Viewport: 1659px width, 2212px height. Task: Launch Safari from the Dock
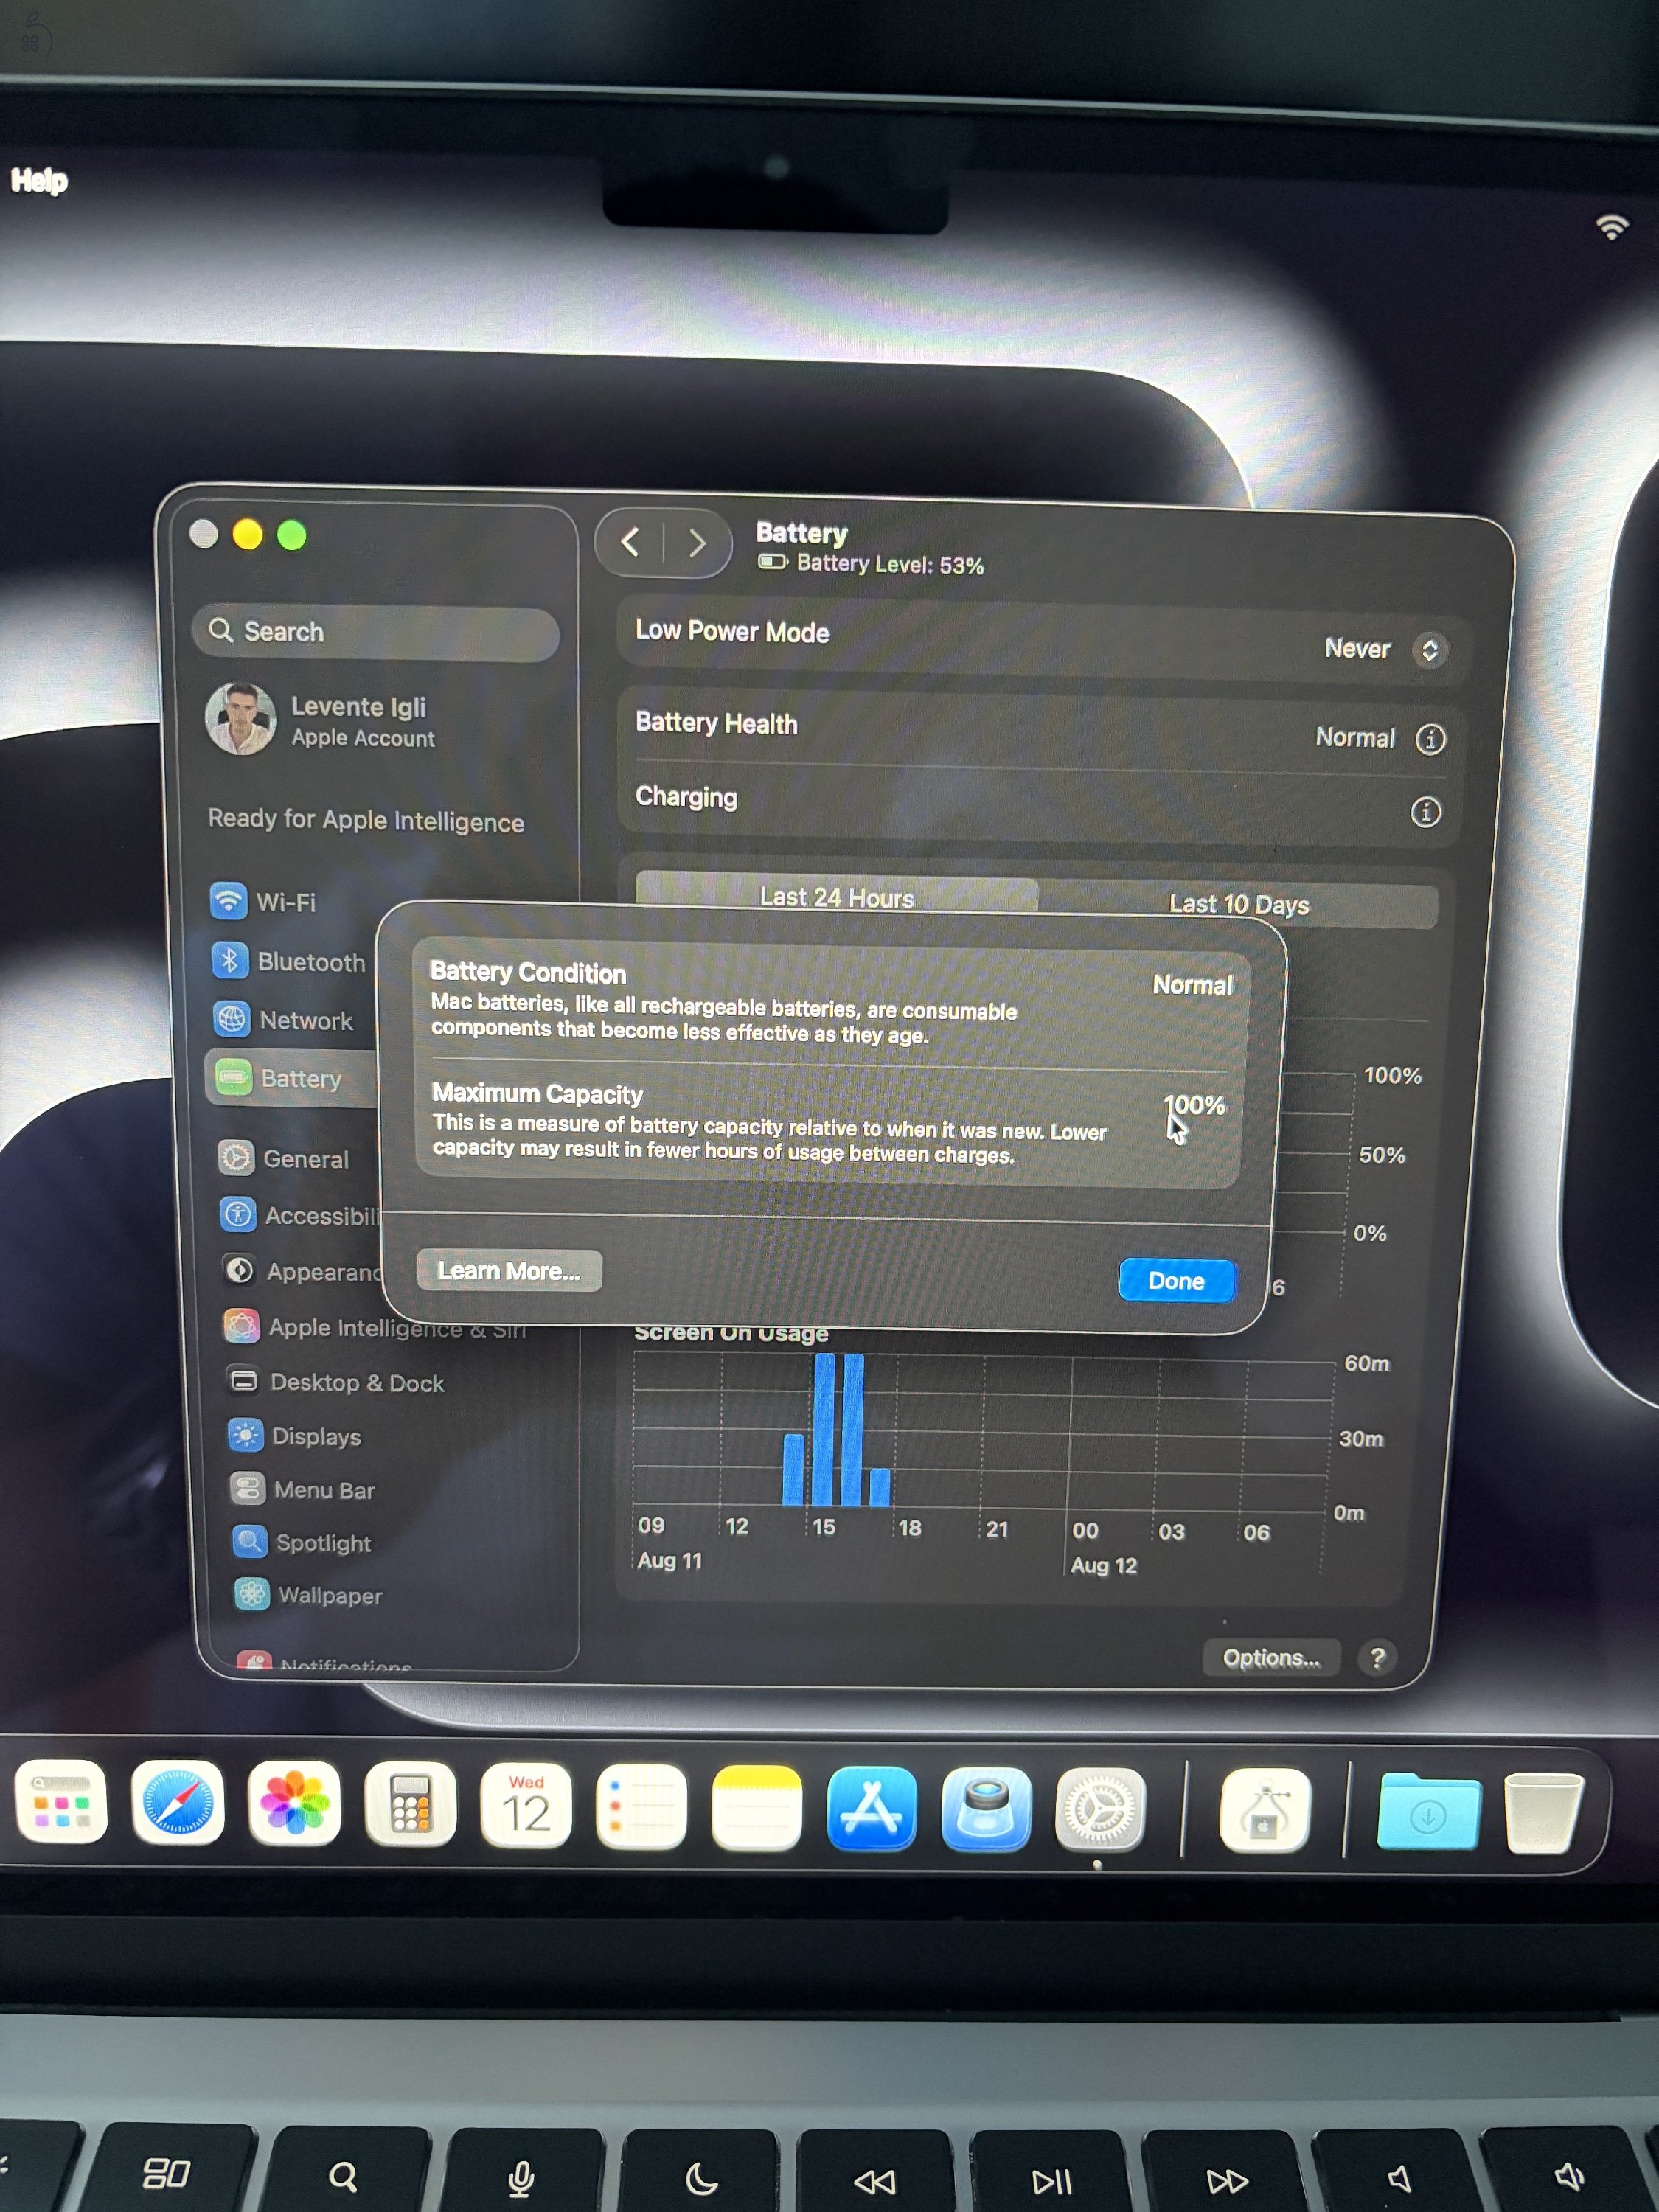(178, 1802)
